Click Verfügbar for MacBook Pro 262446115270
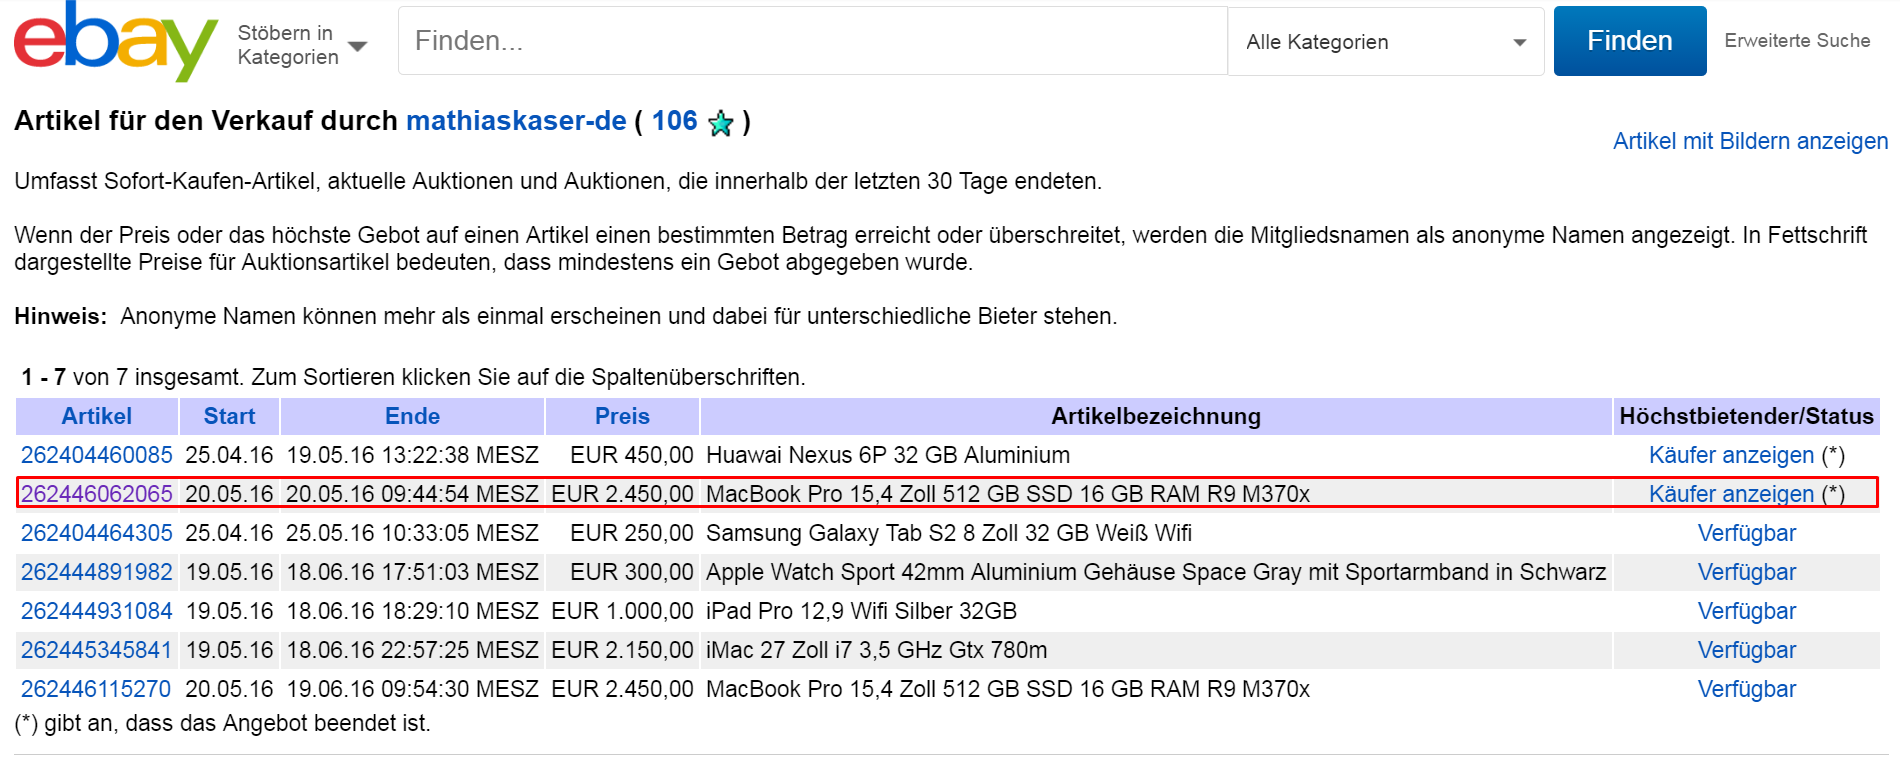 tap(1747, 689)
